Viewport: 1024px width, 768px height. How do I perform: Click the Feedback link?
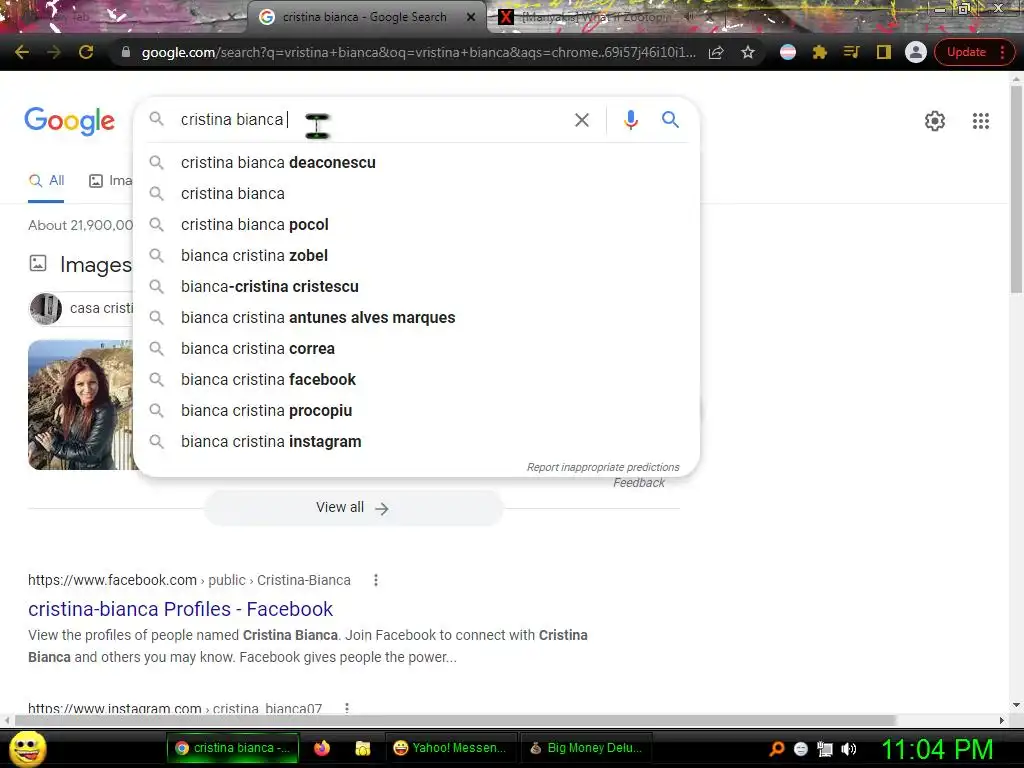639,483
